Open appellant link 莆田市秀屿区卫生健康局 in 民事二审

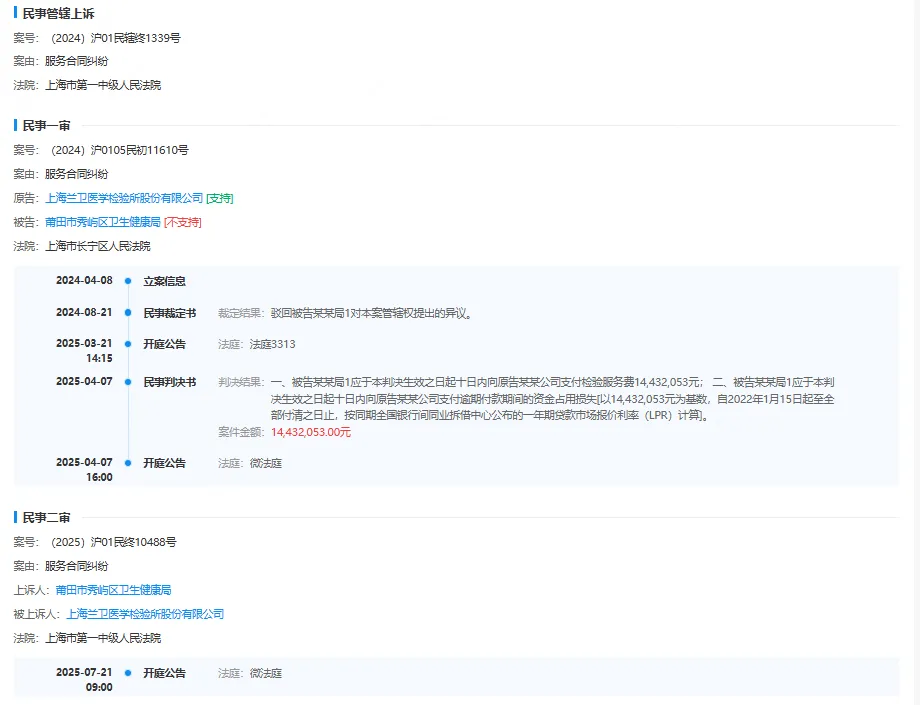113,590
